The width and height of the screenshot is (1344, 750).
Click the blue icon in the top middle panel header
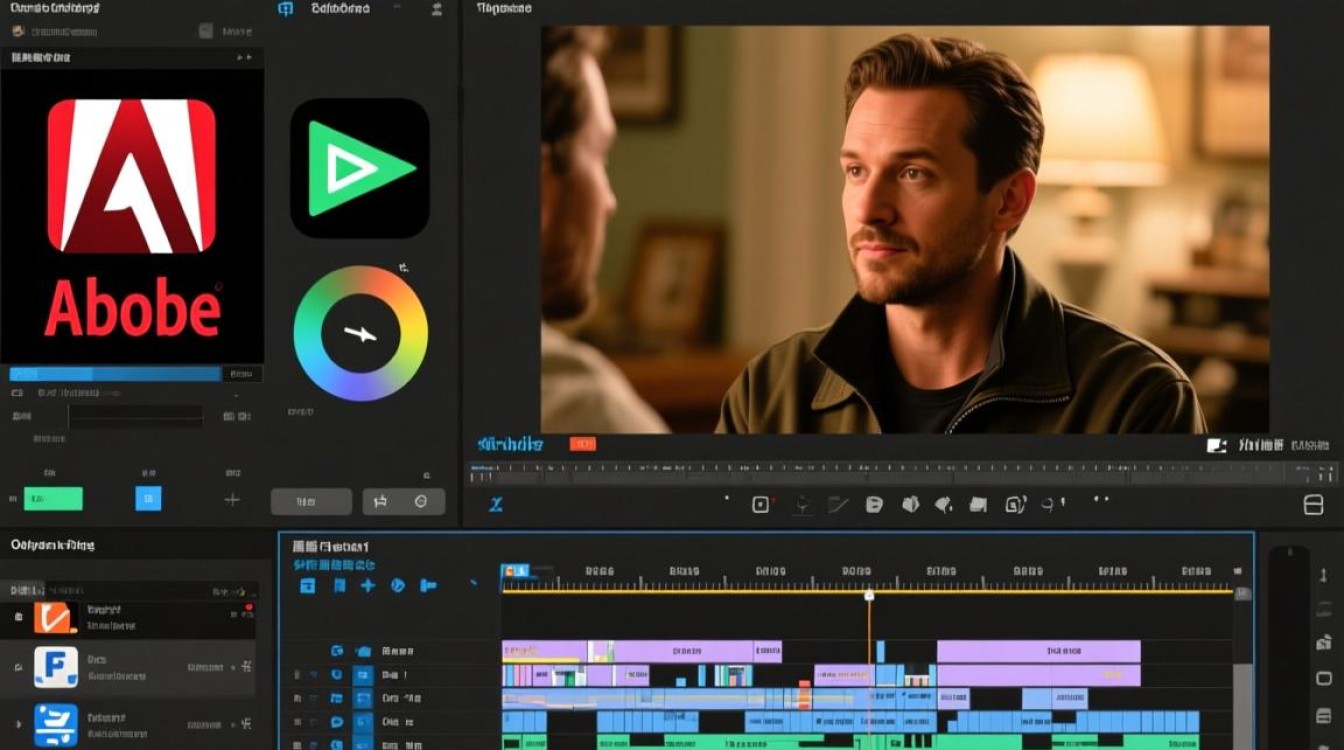(x=285, y=9)
